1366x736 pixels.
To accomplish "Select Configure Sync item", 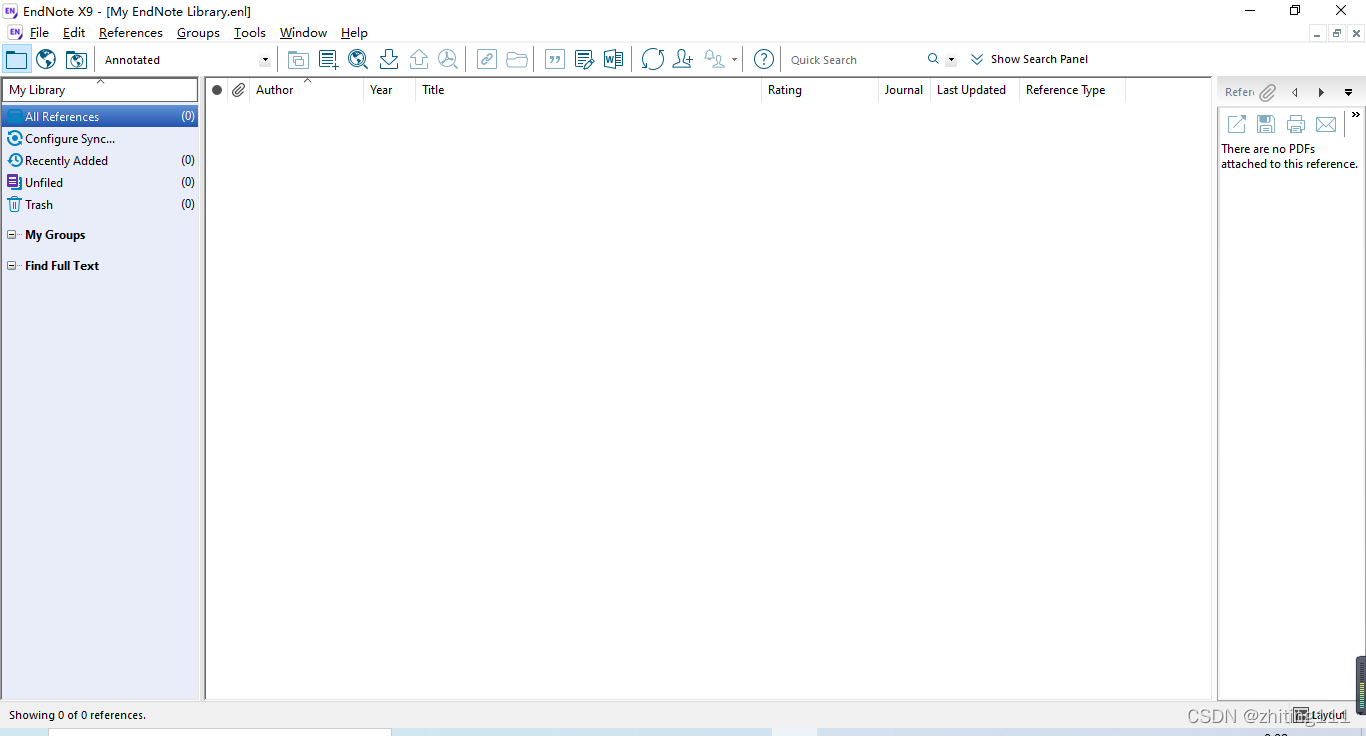I will pos(100,139).
